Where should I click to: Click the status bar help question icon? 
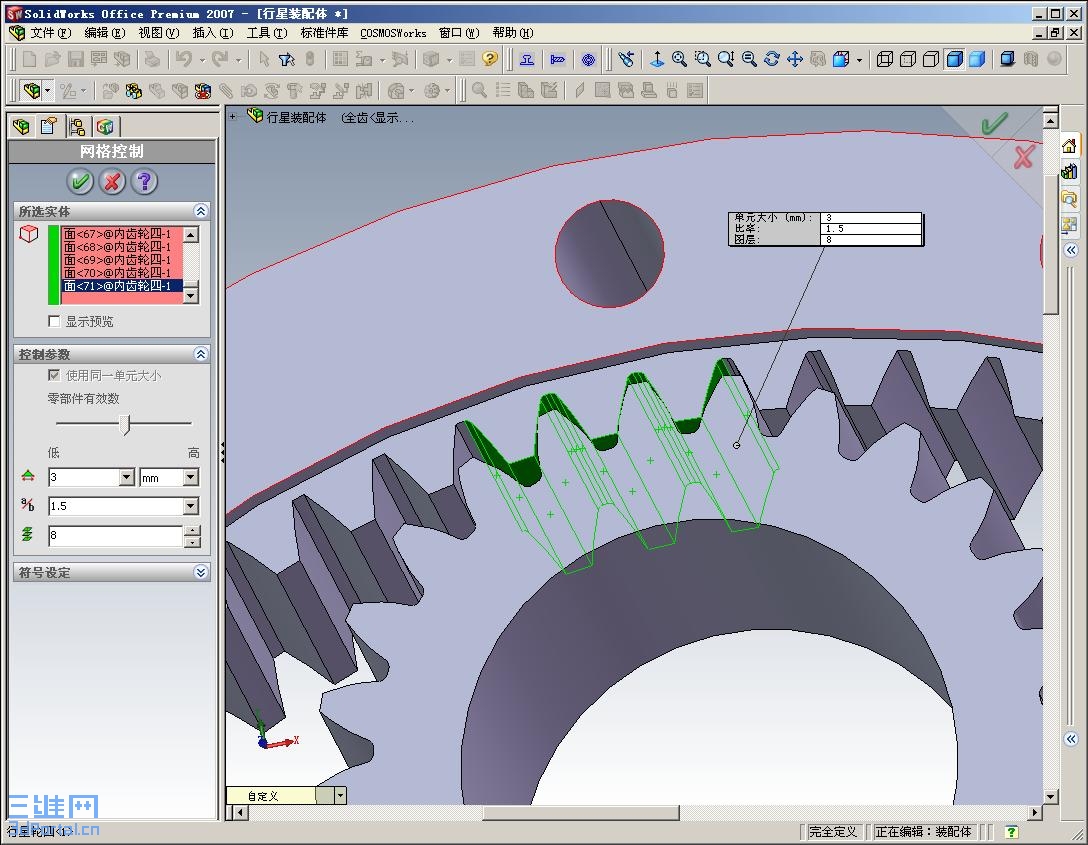(1012, 831)
